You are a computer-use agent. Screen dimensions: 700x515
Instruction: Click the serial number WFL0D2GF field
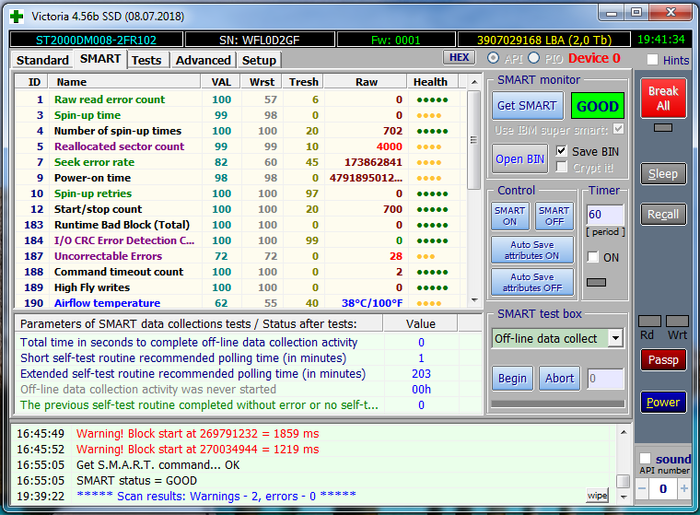coord(259,40)
